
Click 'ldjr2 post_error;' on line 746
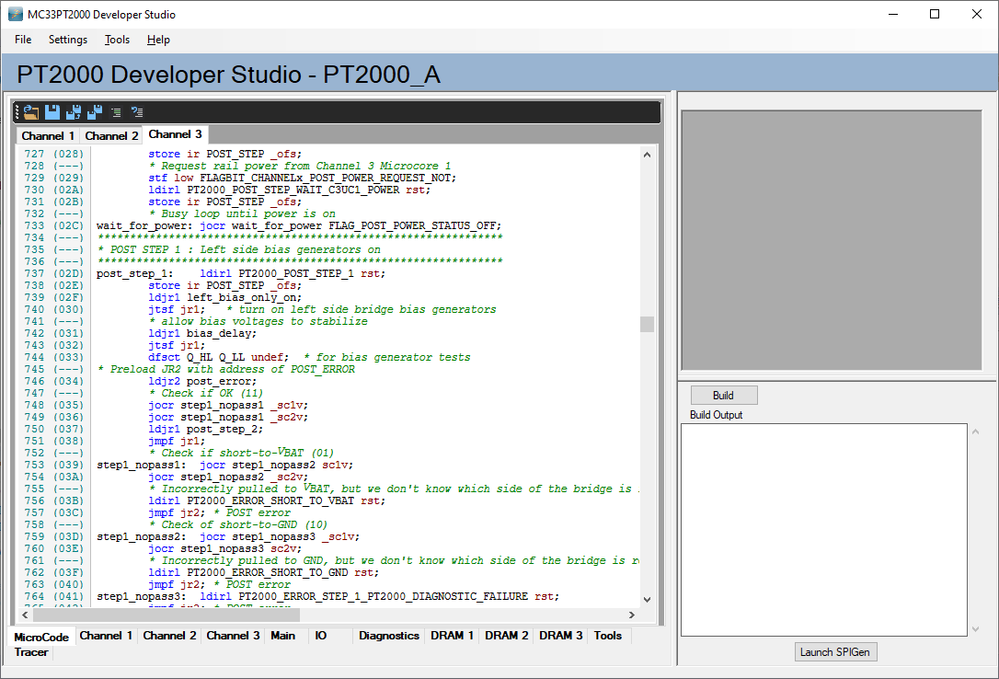click(203, 382)
